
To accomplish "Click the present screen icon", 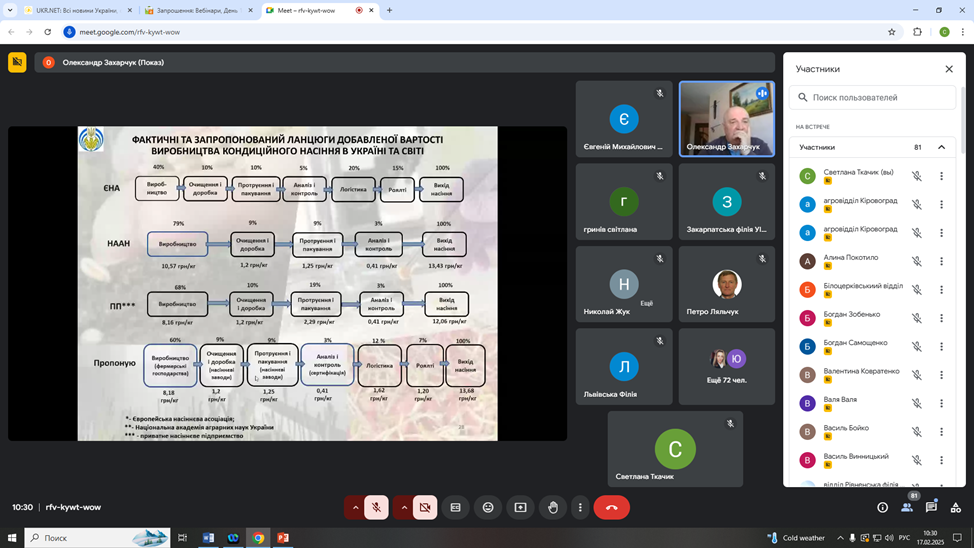I will [520, 508].
